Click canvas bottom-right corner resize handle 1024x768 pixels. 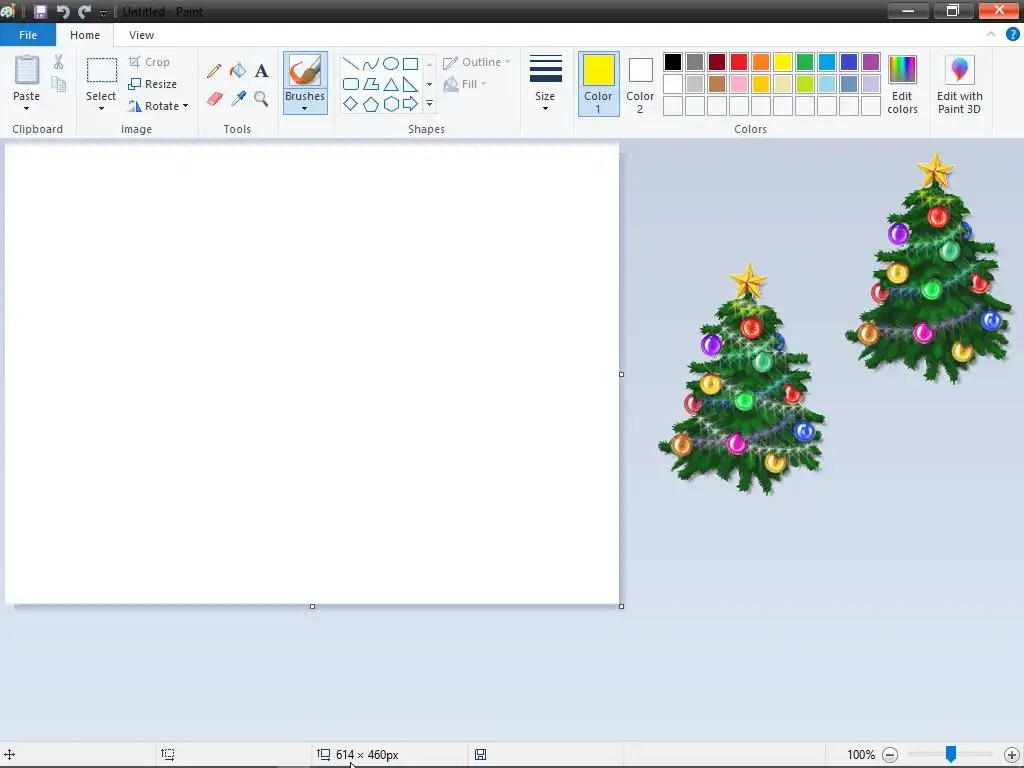(x=621, y=607)
